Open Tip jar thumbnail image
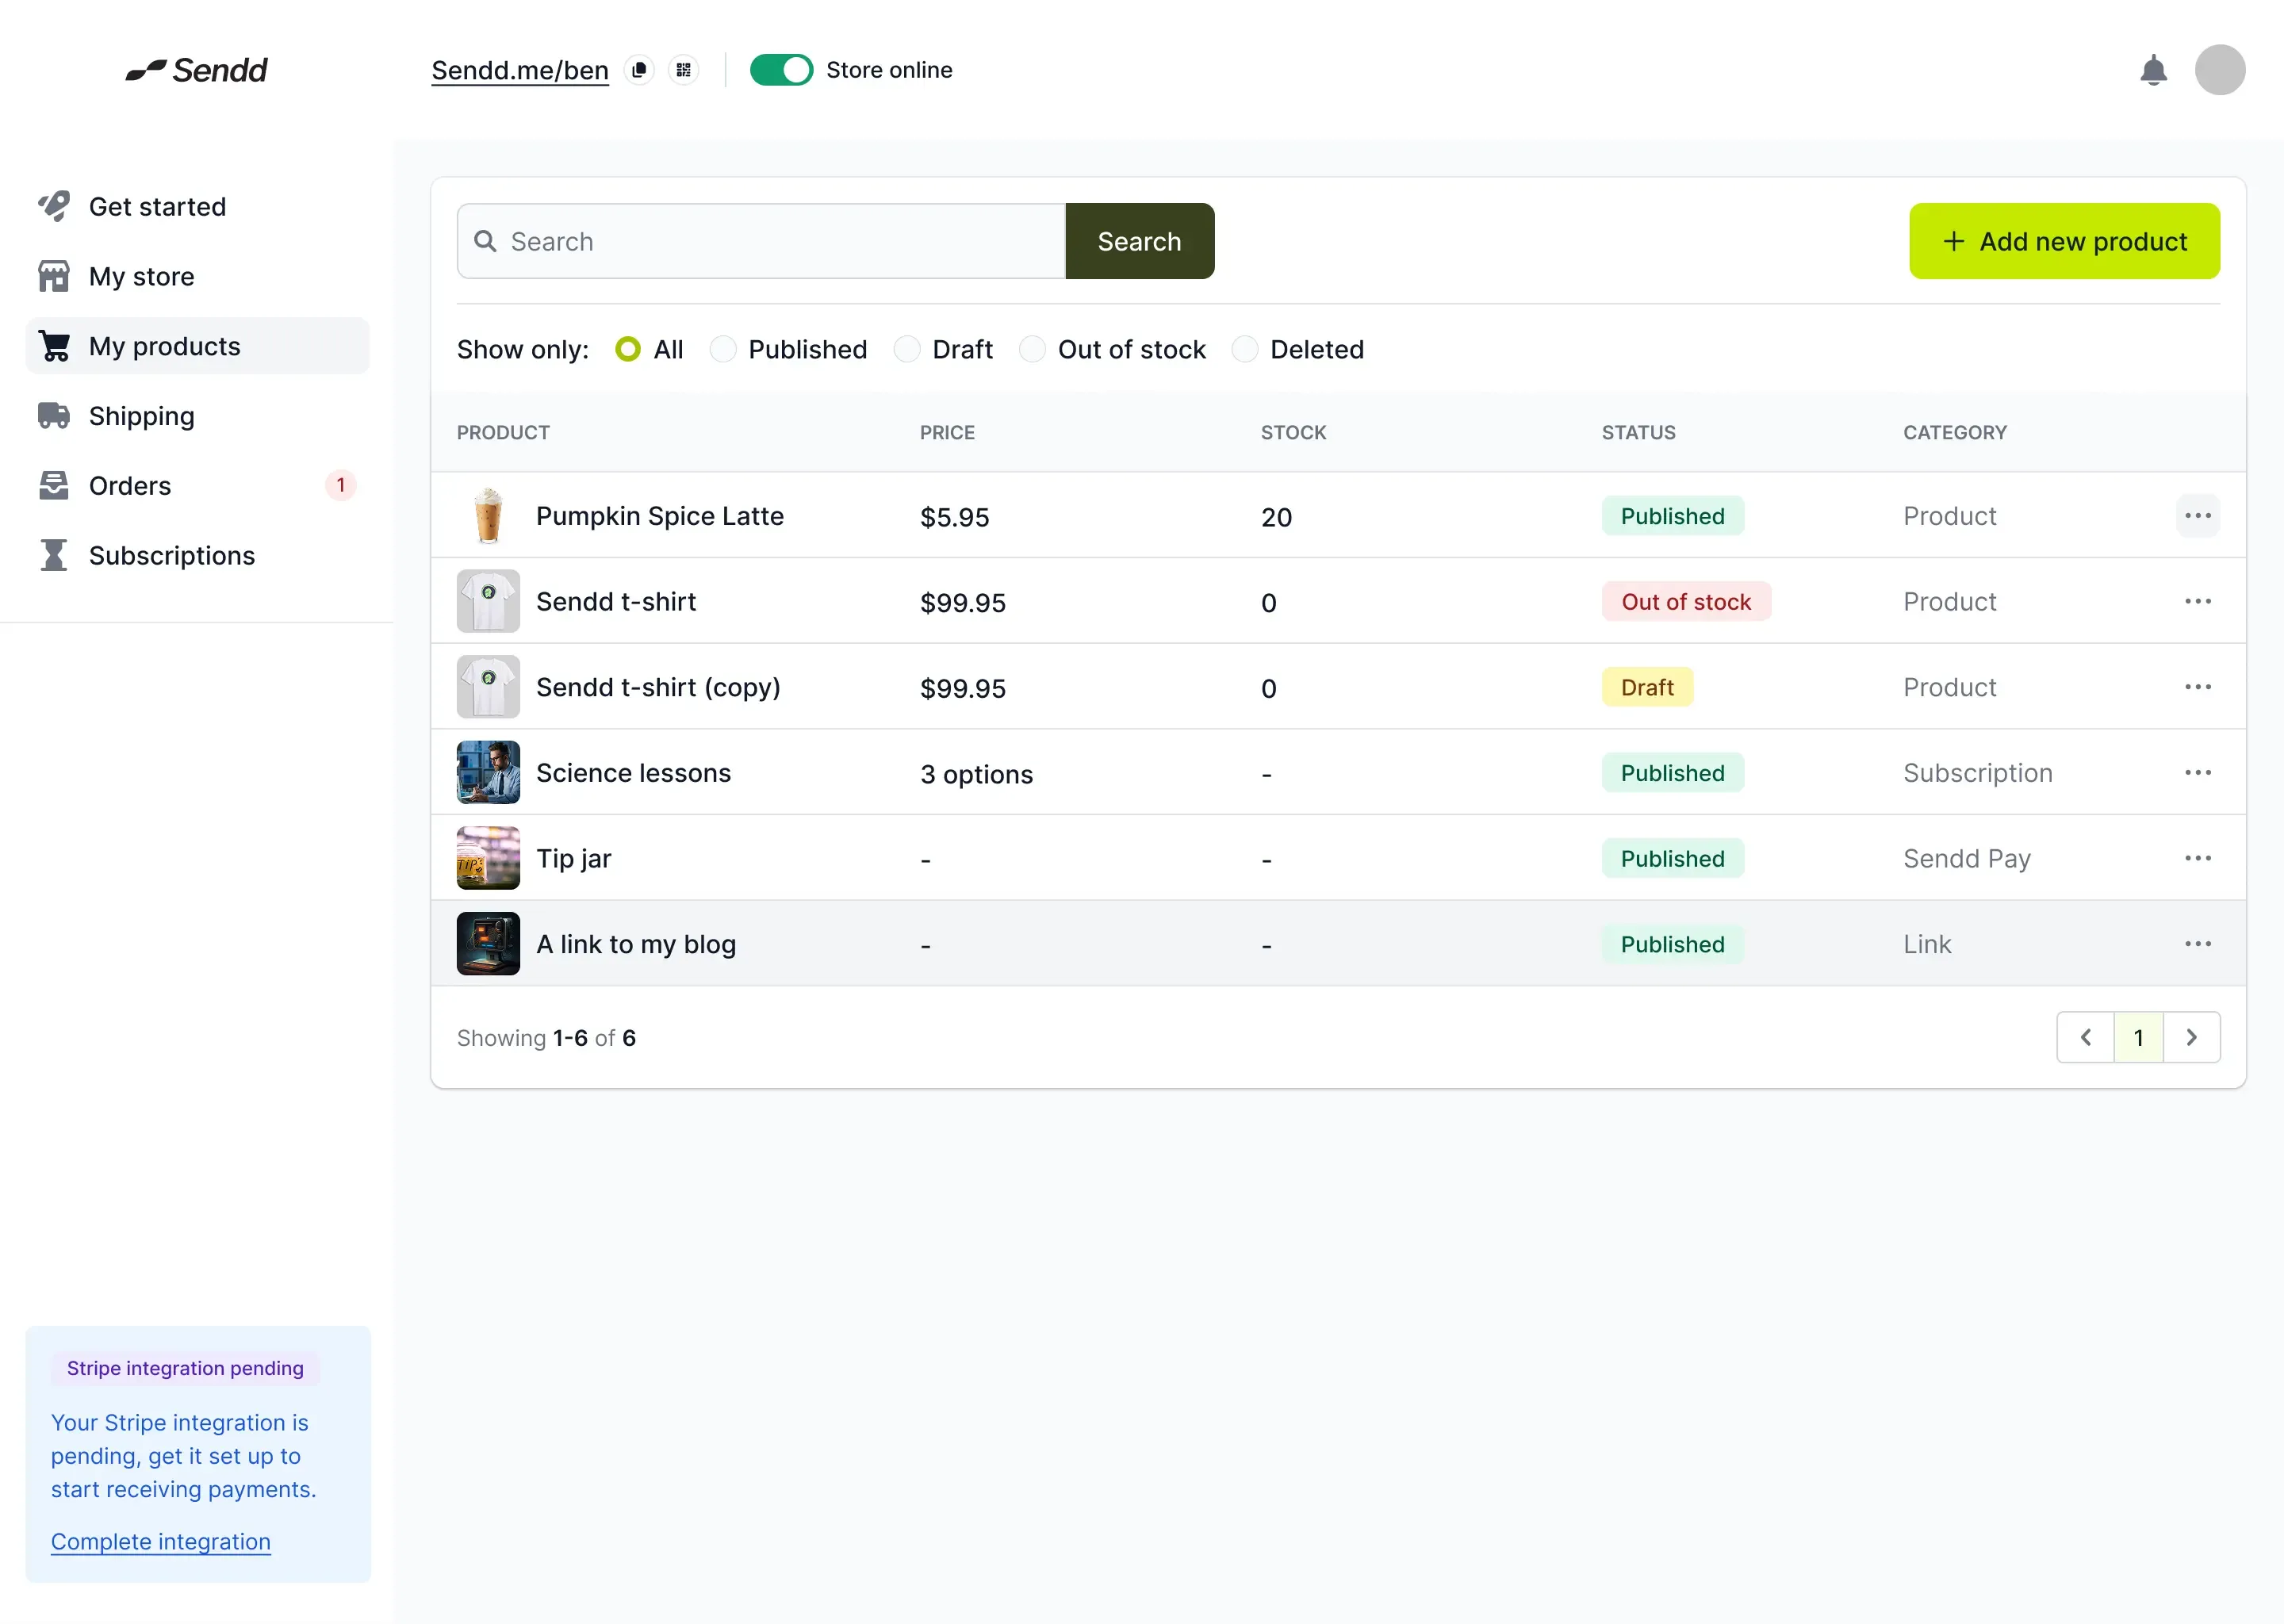 488,858
